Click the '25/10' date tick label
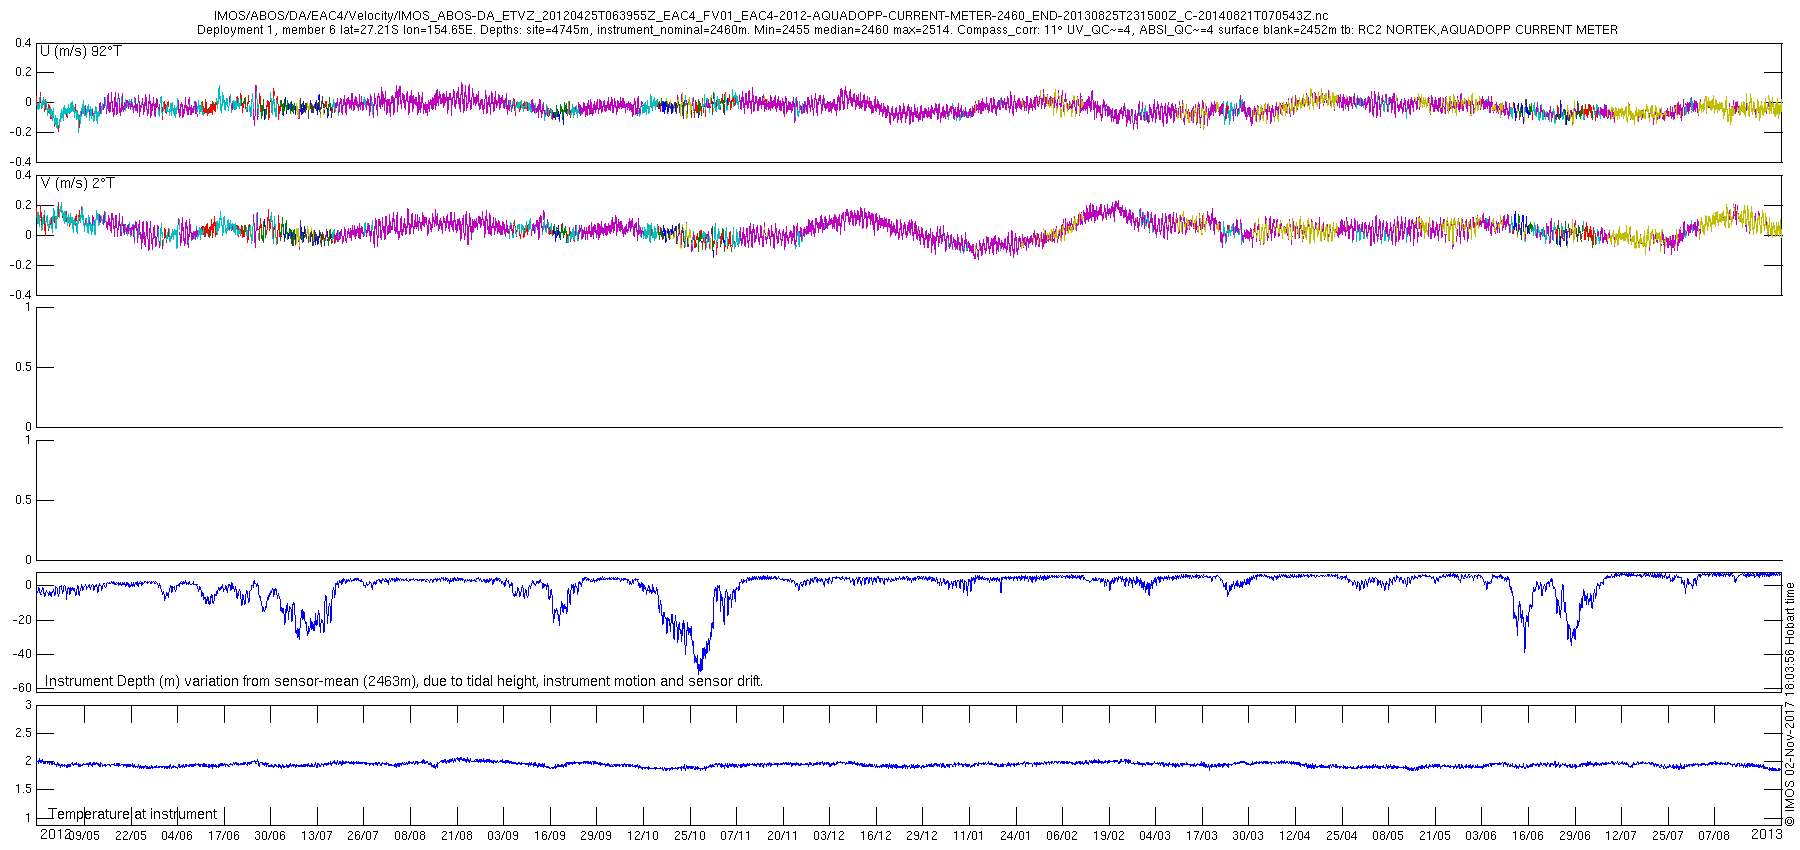 pyautogui.click(x=690, y=836)
